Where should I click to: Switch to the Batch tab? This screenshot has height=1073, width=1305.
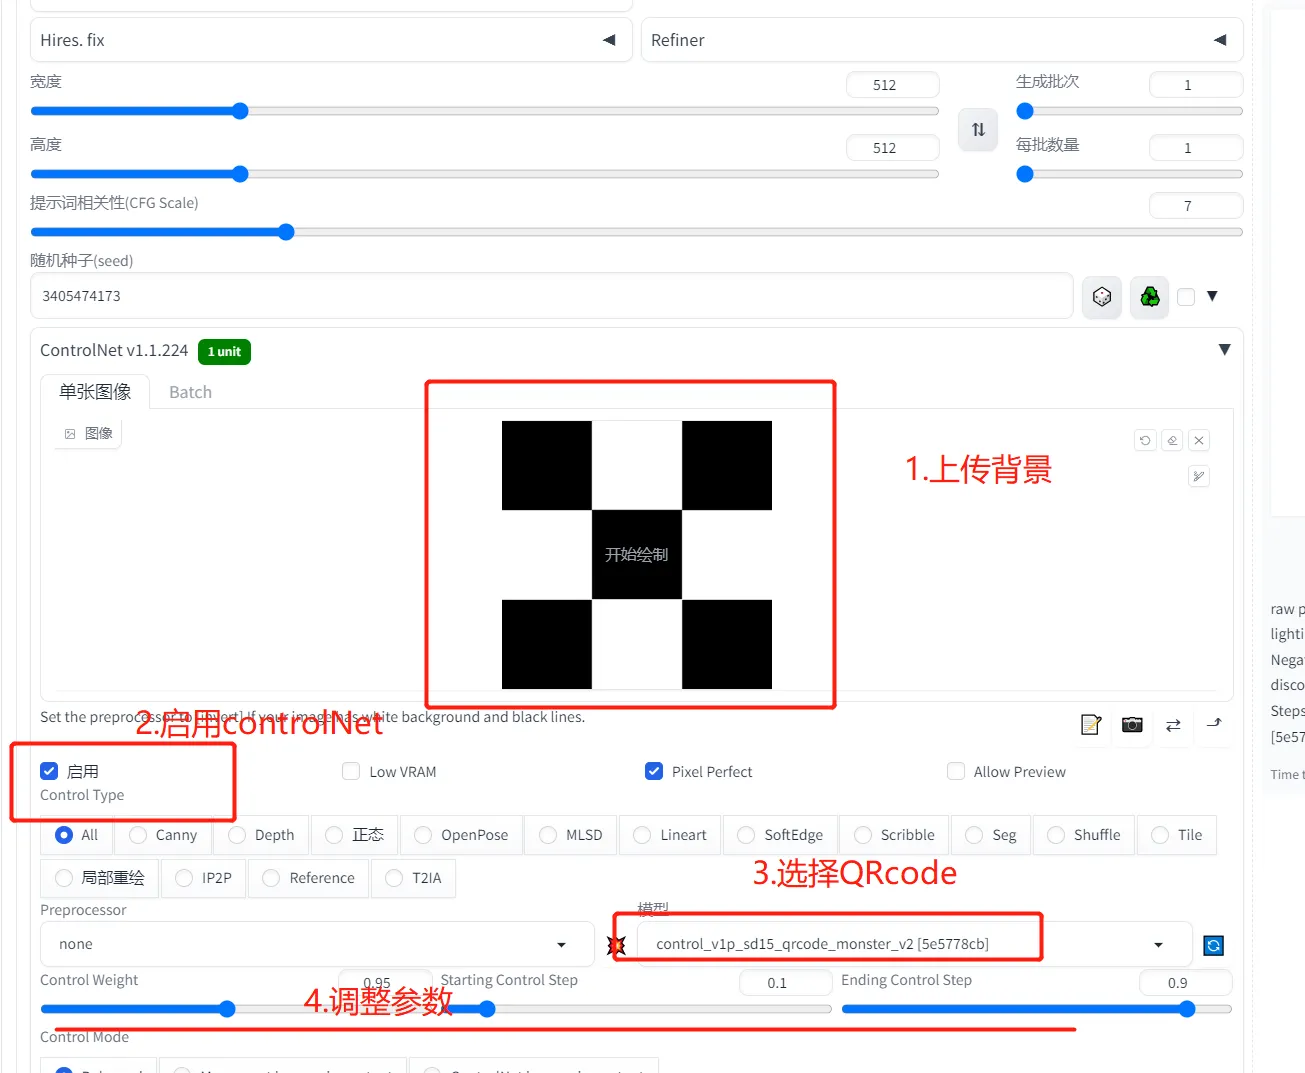[190, 392]
